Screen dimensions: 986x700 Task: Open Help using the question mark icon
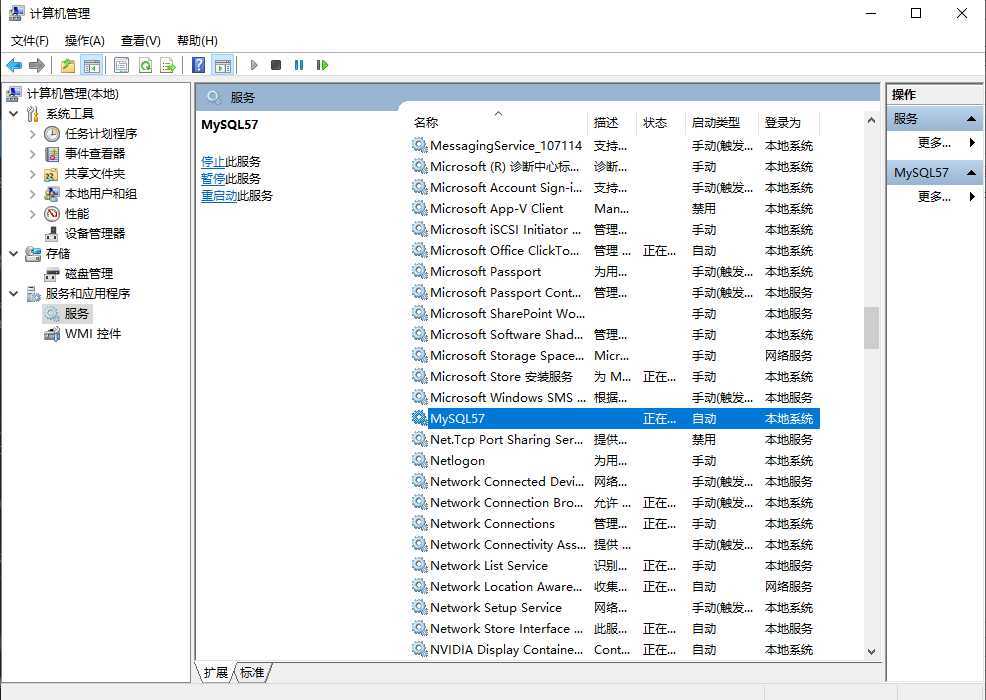click(198, 65)
